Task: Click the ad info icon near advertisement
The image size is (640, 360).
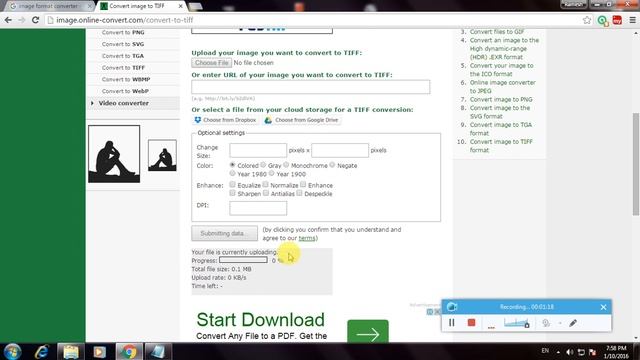Action: [x=430, y=312]
